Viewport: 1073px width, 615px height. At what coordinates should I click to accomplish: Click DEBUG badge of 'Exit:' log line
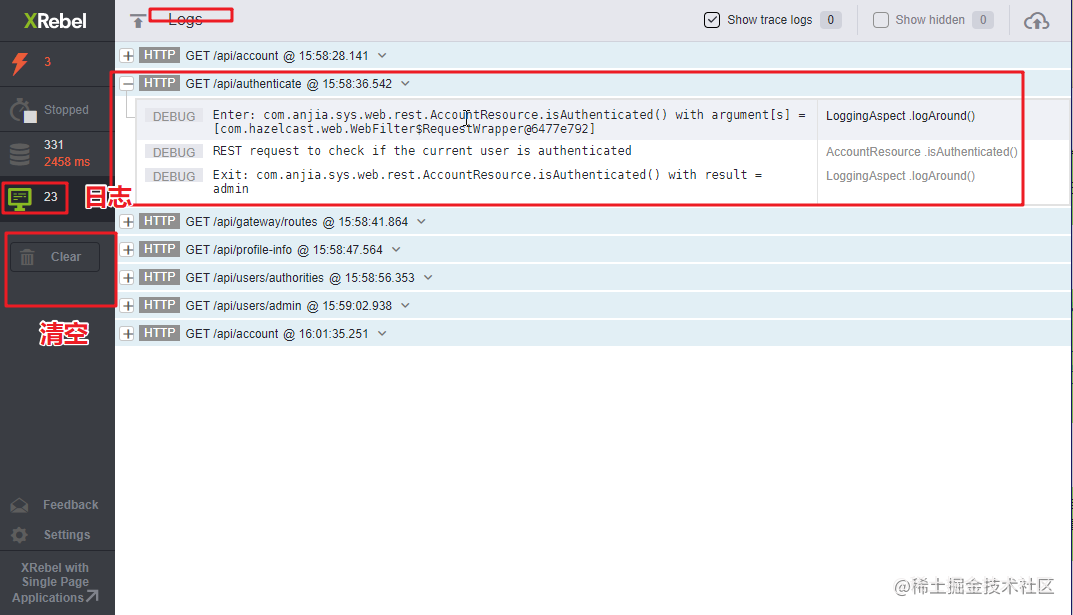[x=174, y=176]
